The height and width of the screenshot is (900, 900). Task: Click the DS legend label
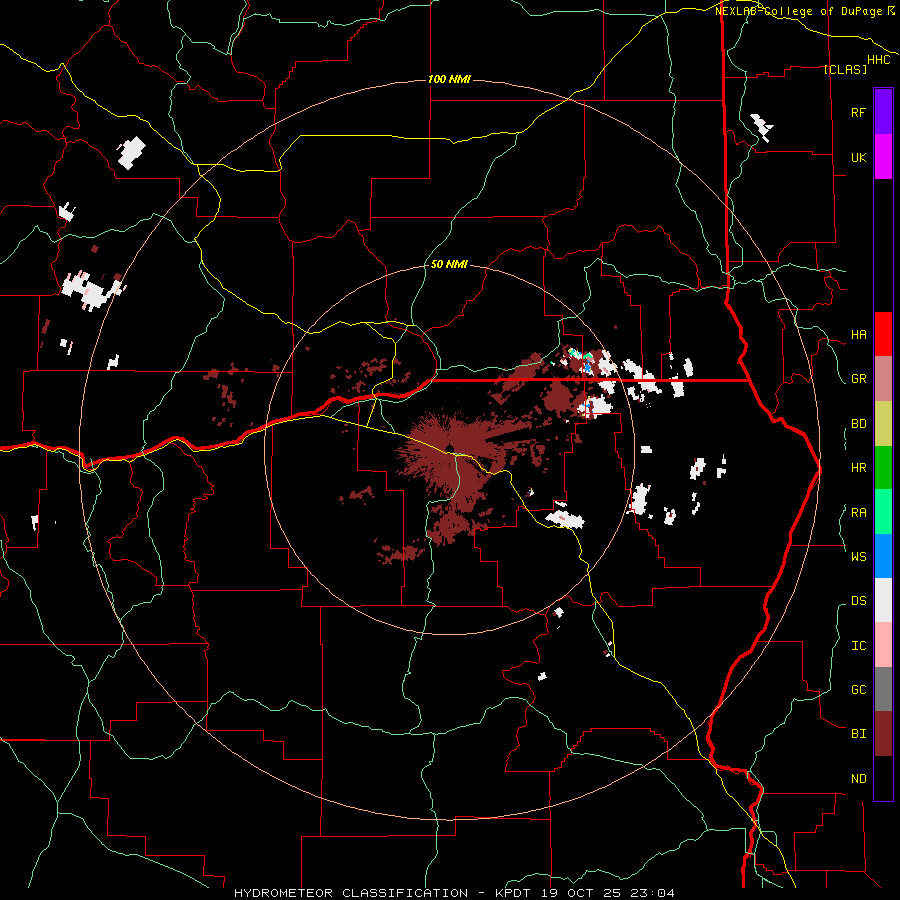(858, 601)
